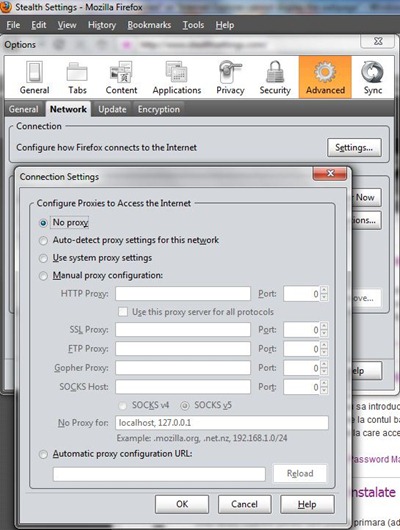Close the Options window
The height and width of the screenshot is (530, 400).
tap(378, 41)
